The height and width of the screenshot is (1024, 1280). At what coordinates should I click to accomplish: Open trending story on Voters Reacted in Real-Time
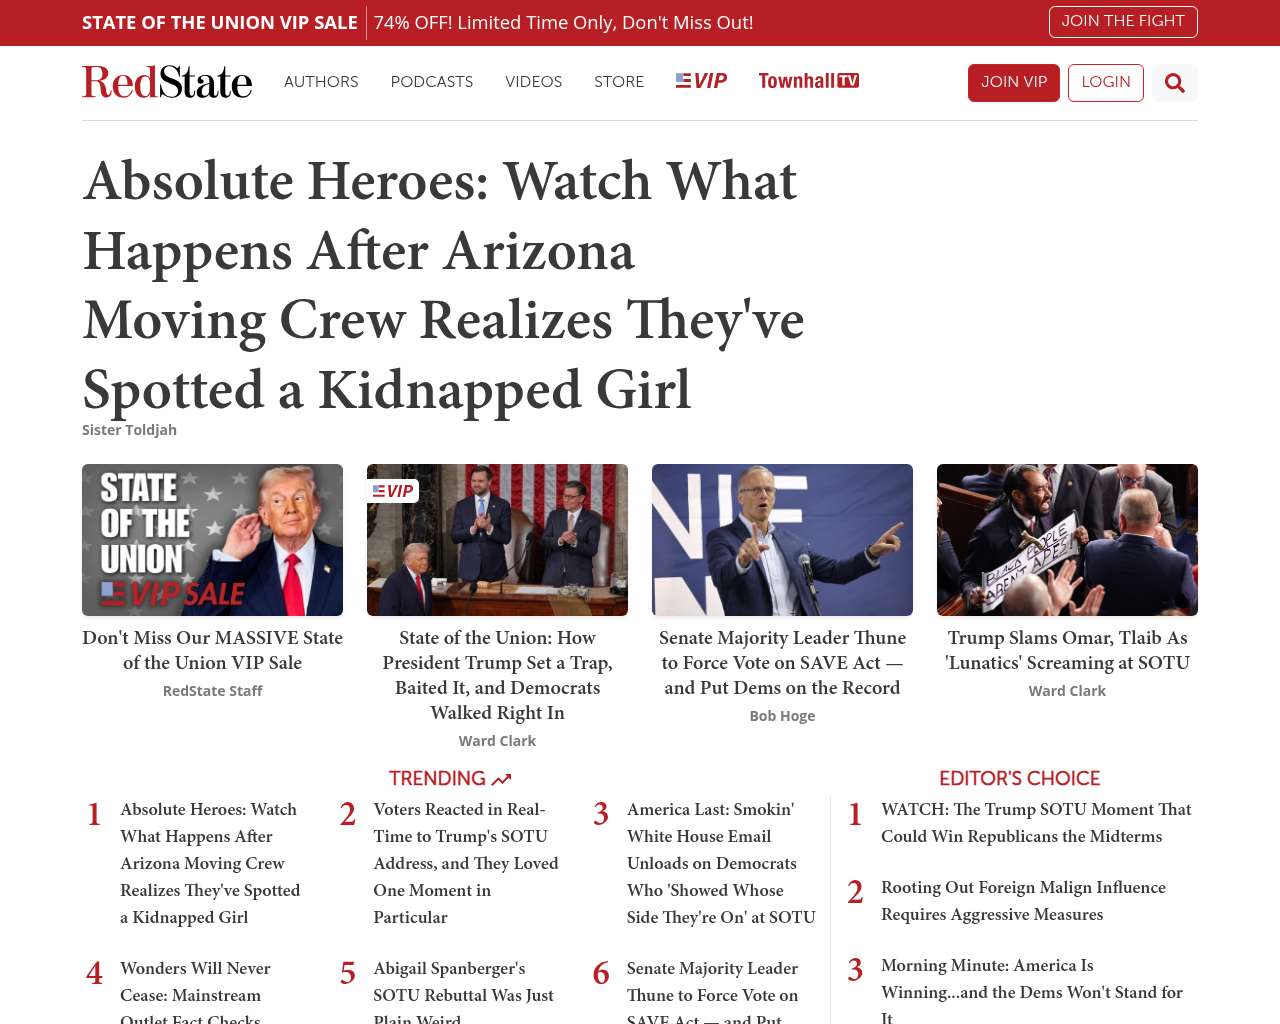click(465, 863)
